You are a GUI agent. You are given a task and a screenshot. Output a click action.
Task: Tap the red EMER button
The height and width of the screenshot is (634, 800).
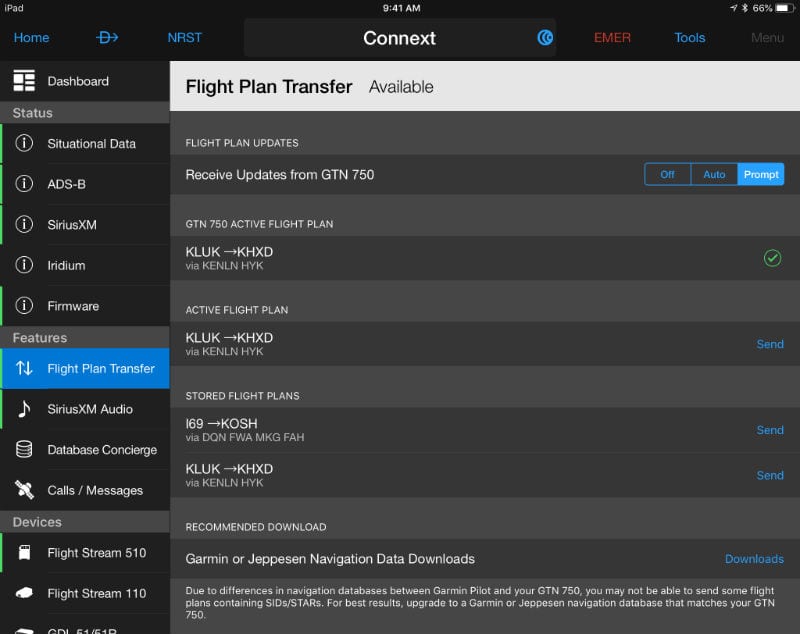point(612,37)
